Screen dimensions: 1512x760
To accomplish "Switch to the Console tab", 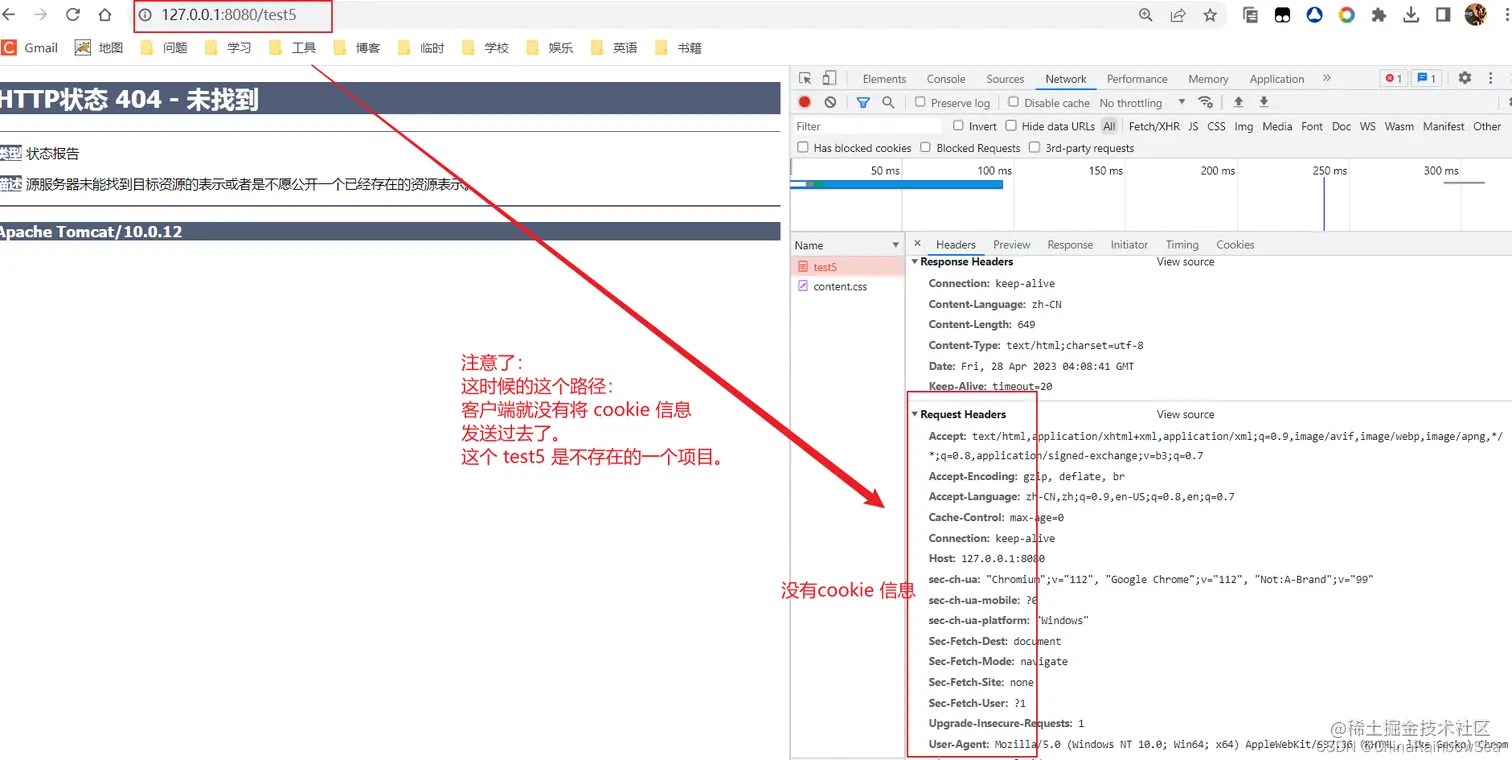I will click(946, 79).
